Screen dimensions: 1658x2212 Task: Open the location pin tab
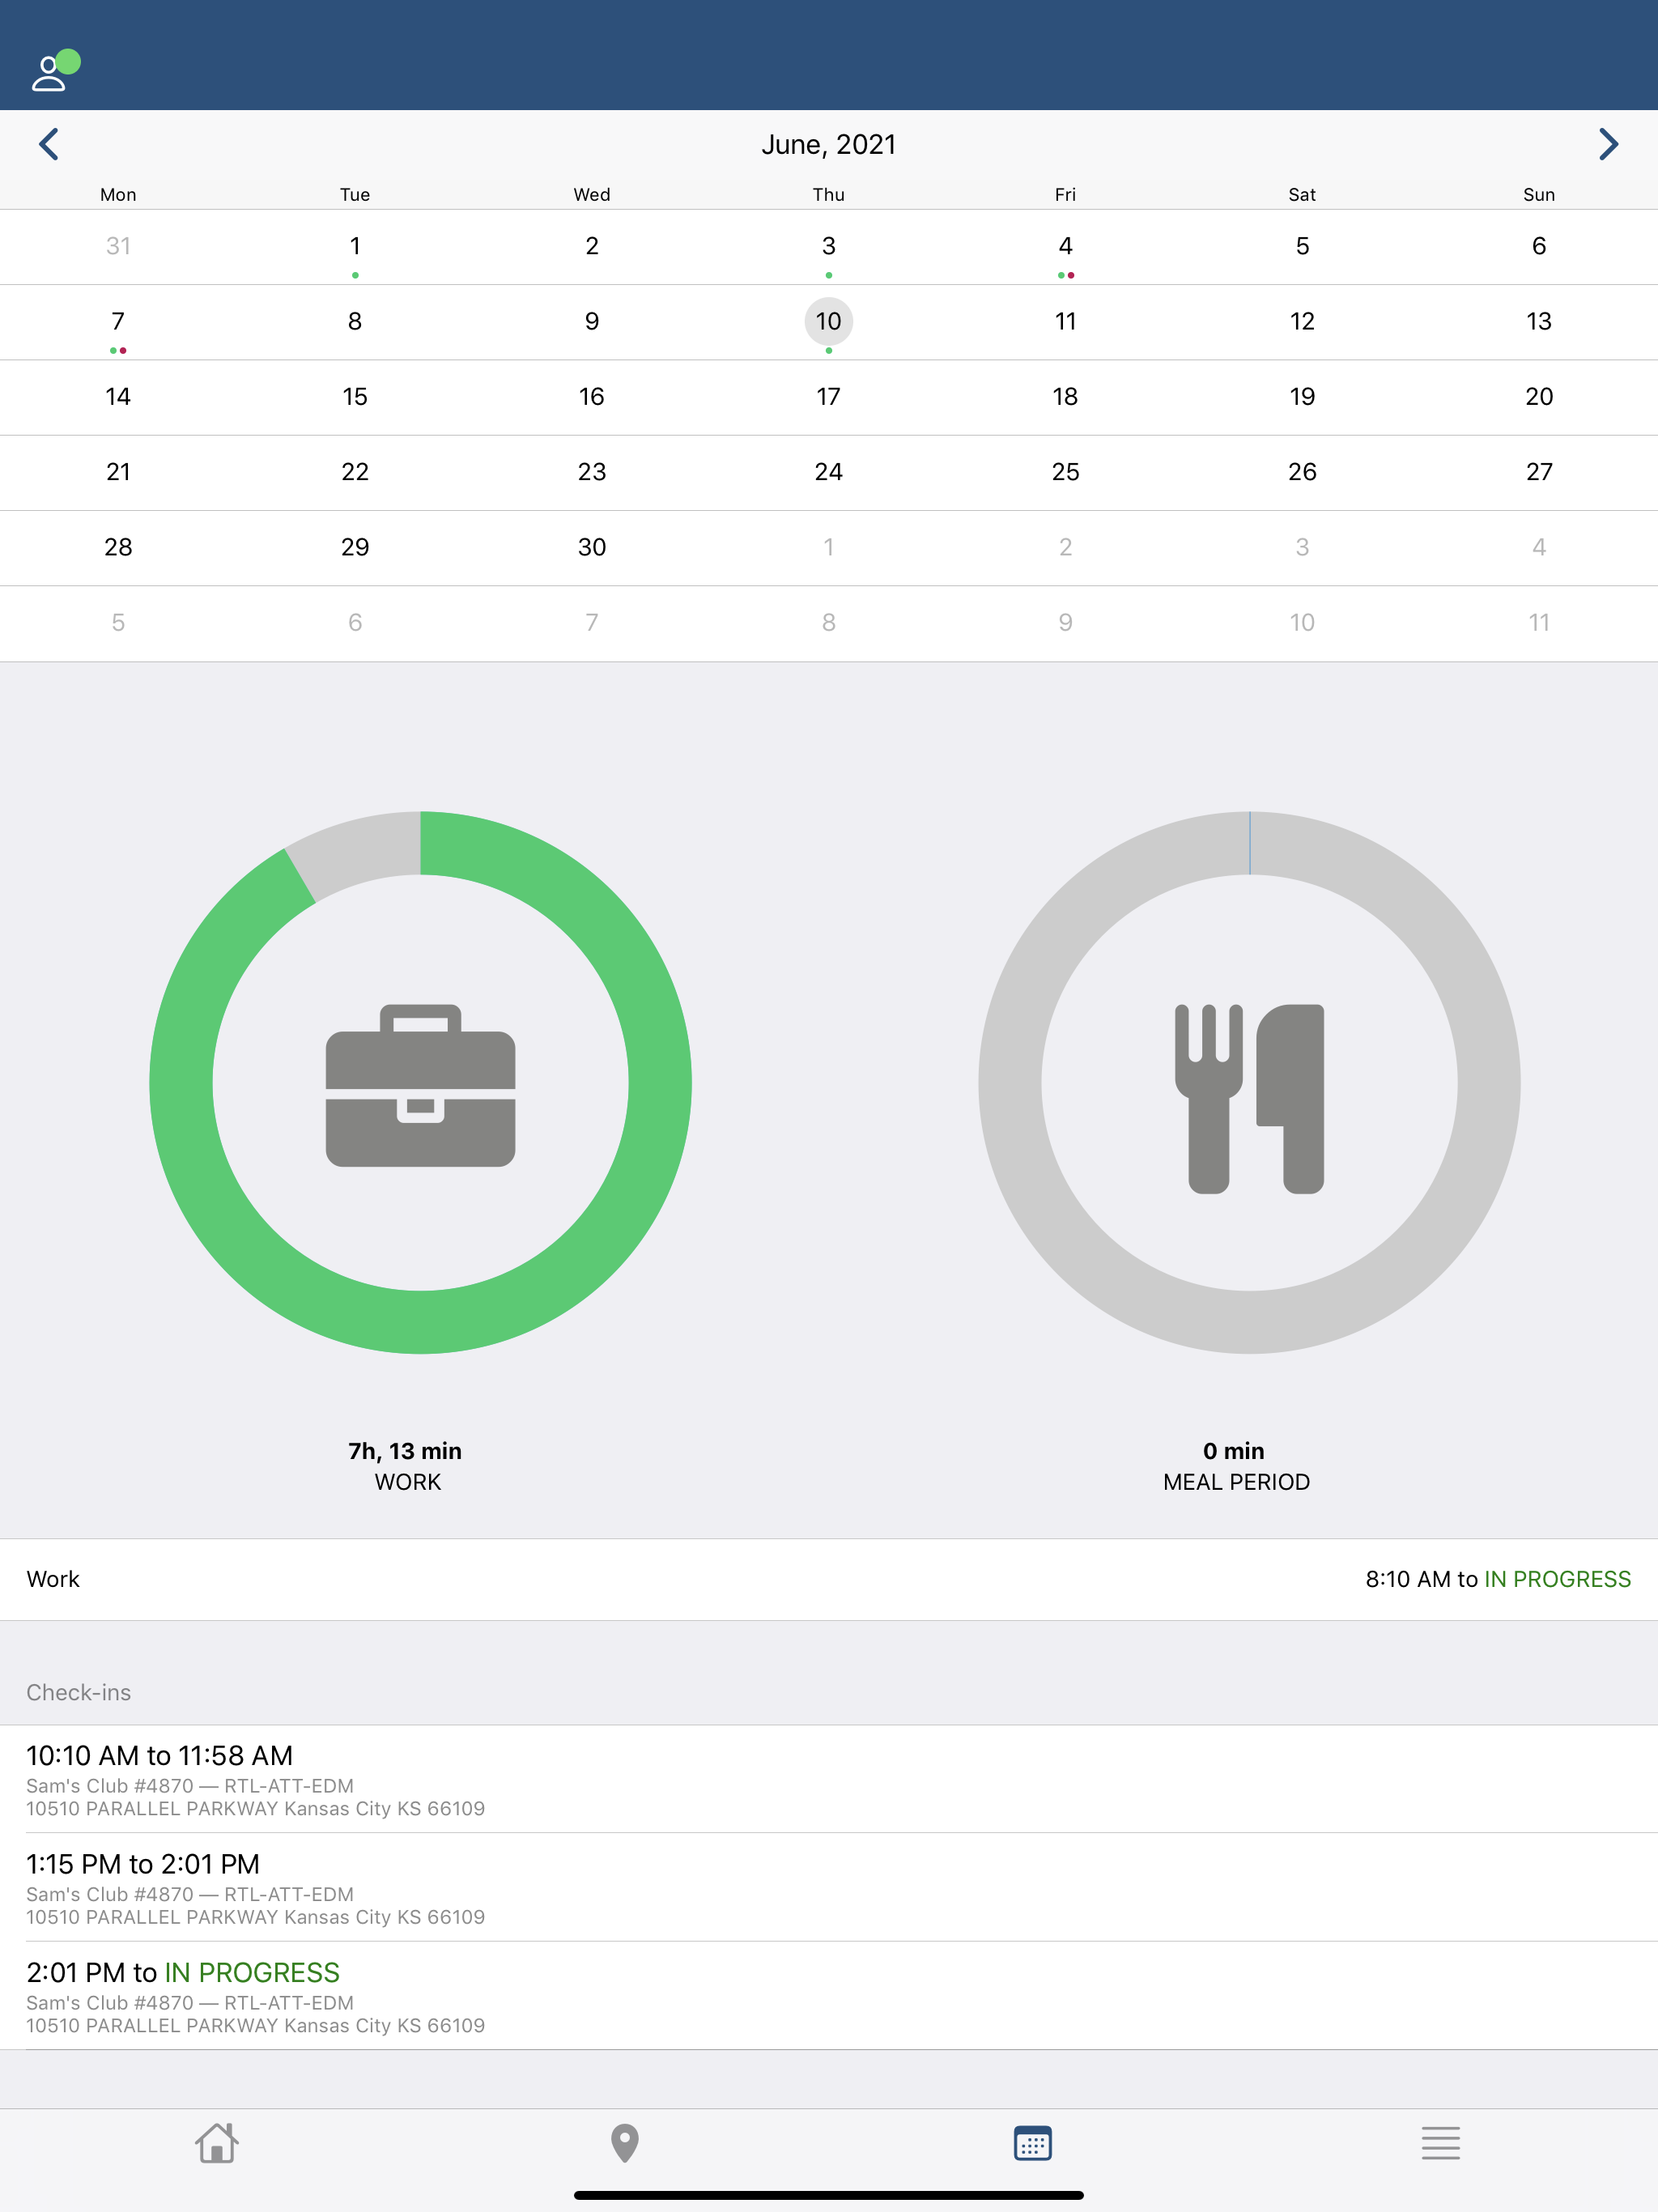[625, 2143]
